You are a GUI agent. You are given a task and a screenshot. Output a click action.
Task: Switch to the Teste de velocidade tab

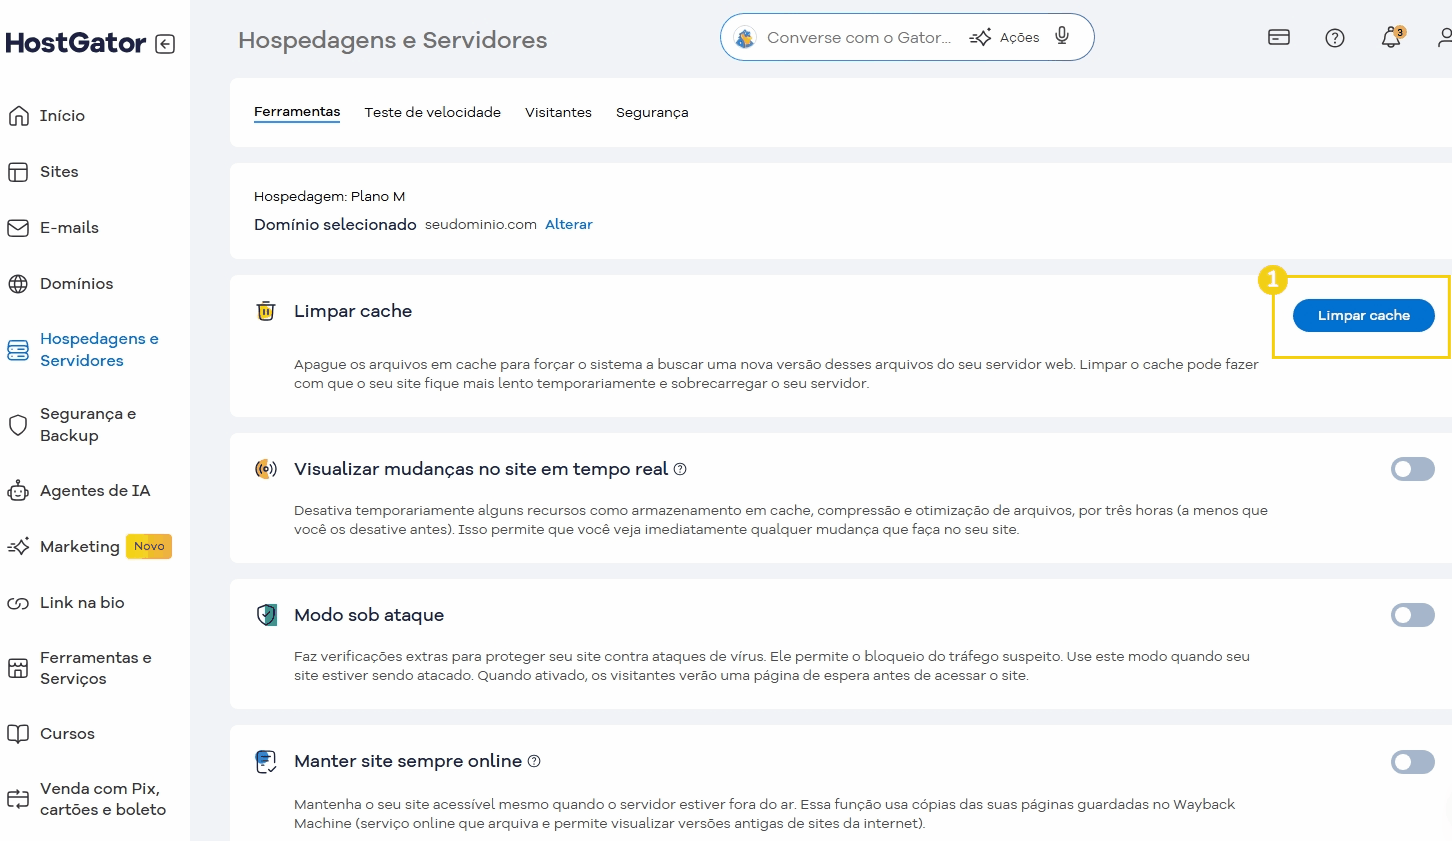coord(432,112)
